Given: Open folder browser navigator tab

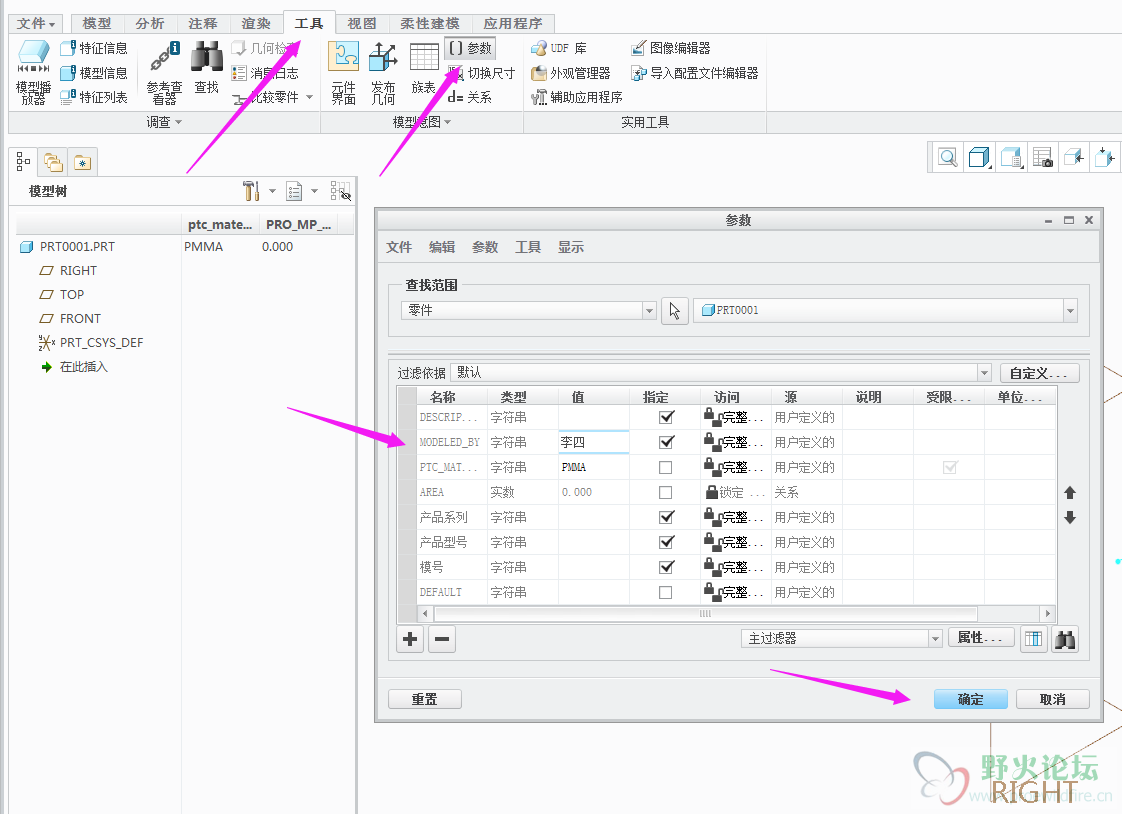Looking at the screenshot, I should [x=53, y=162].
